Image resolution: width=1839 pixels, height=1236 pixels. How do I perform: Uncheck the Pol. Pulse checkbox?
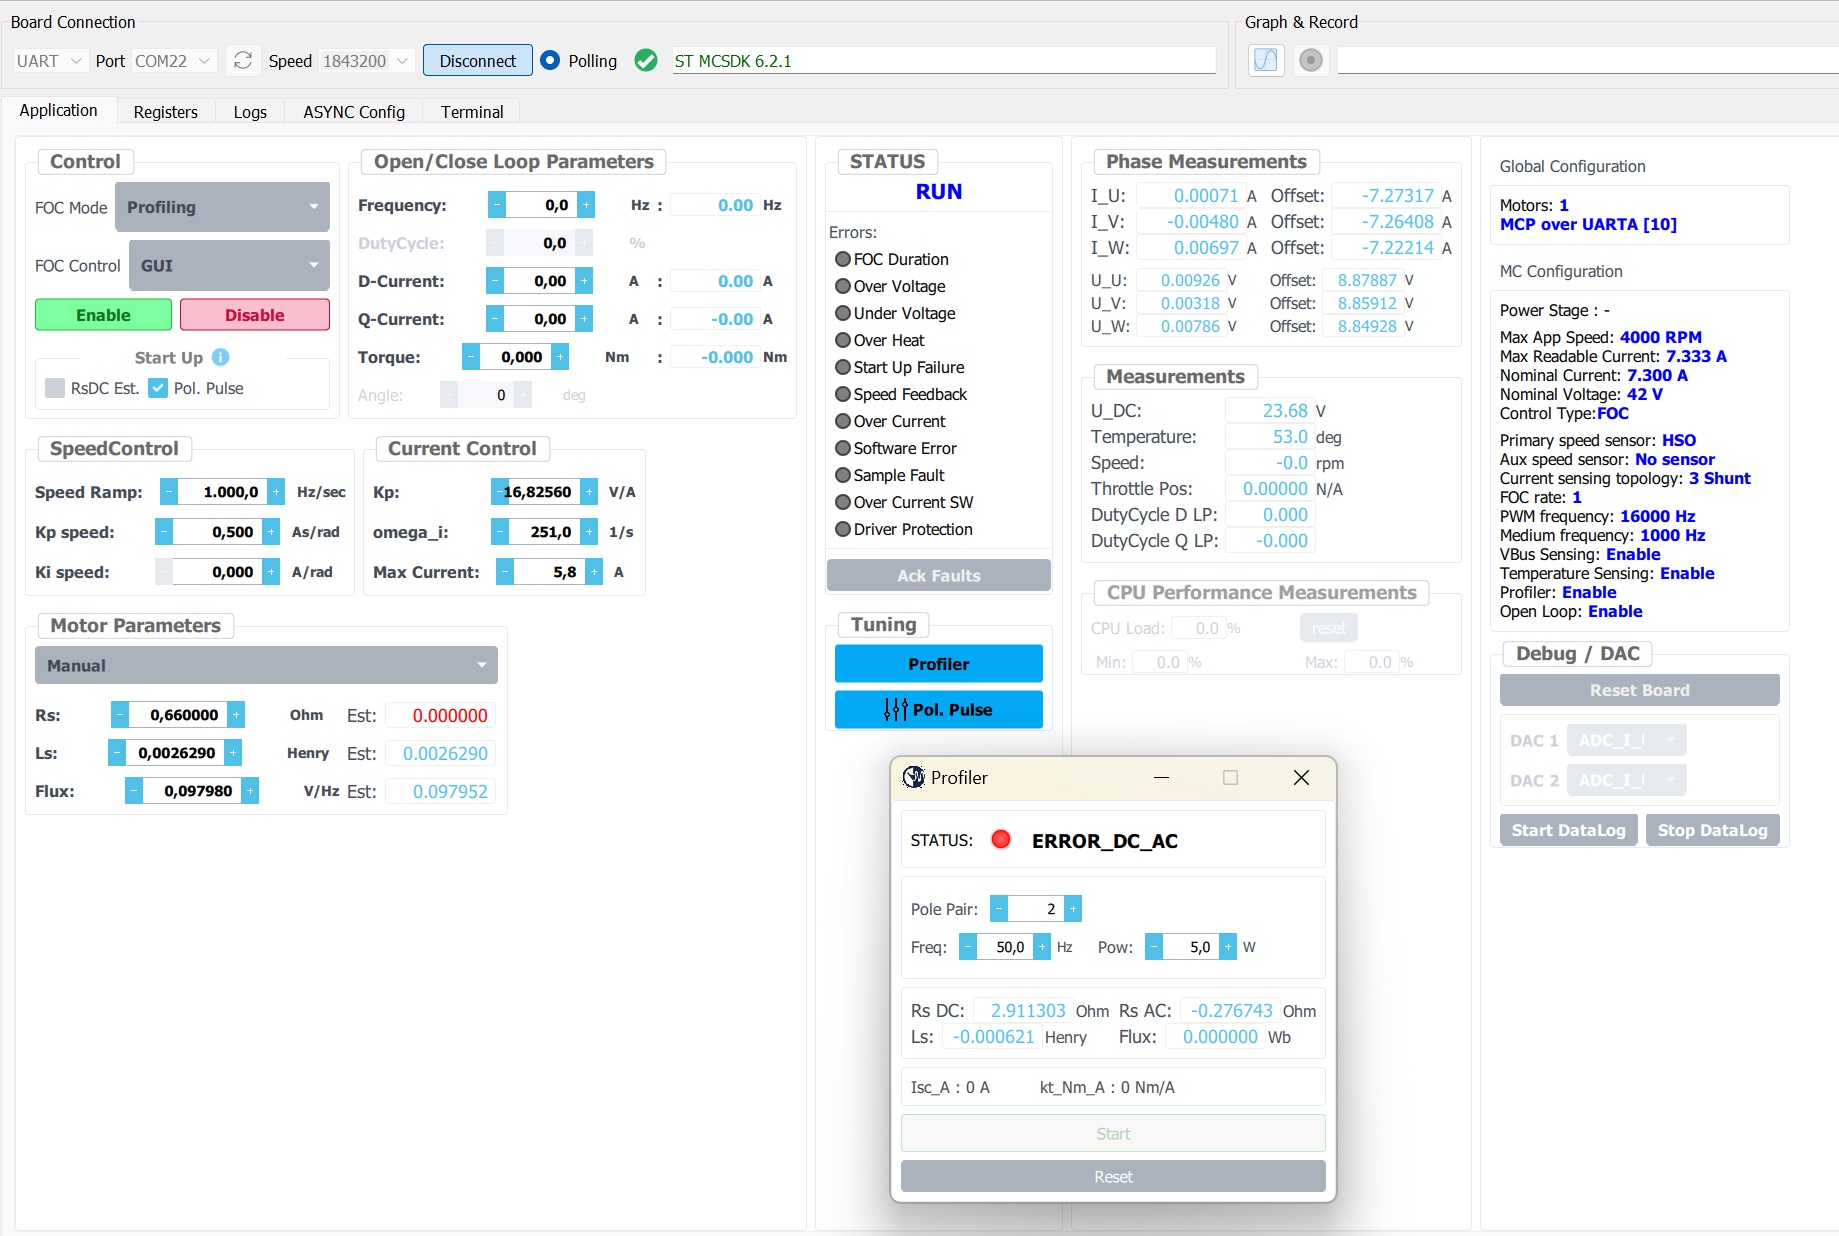click(x=157, y=388)
